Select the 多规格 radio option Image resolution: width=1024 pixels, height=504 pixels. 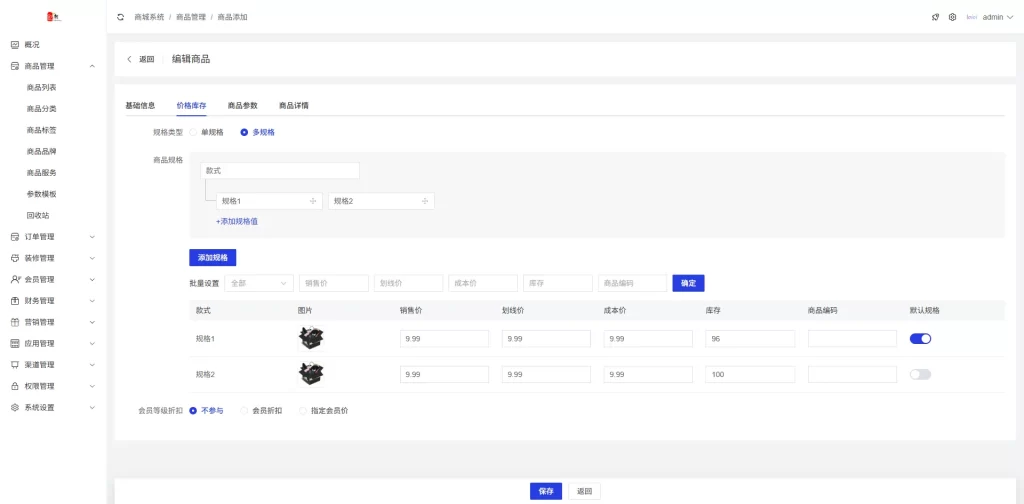258,132
